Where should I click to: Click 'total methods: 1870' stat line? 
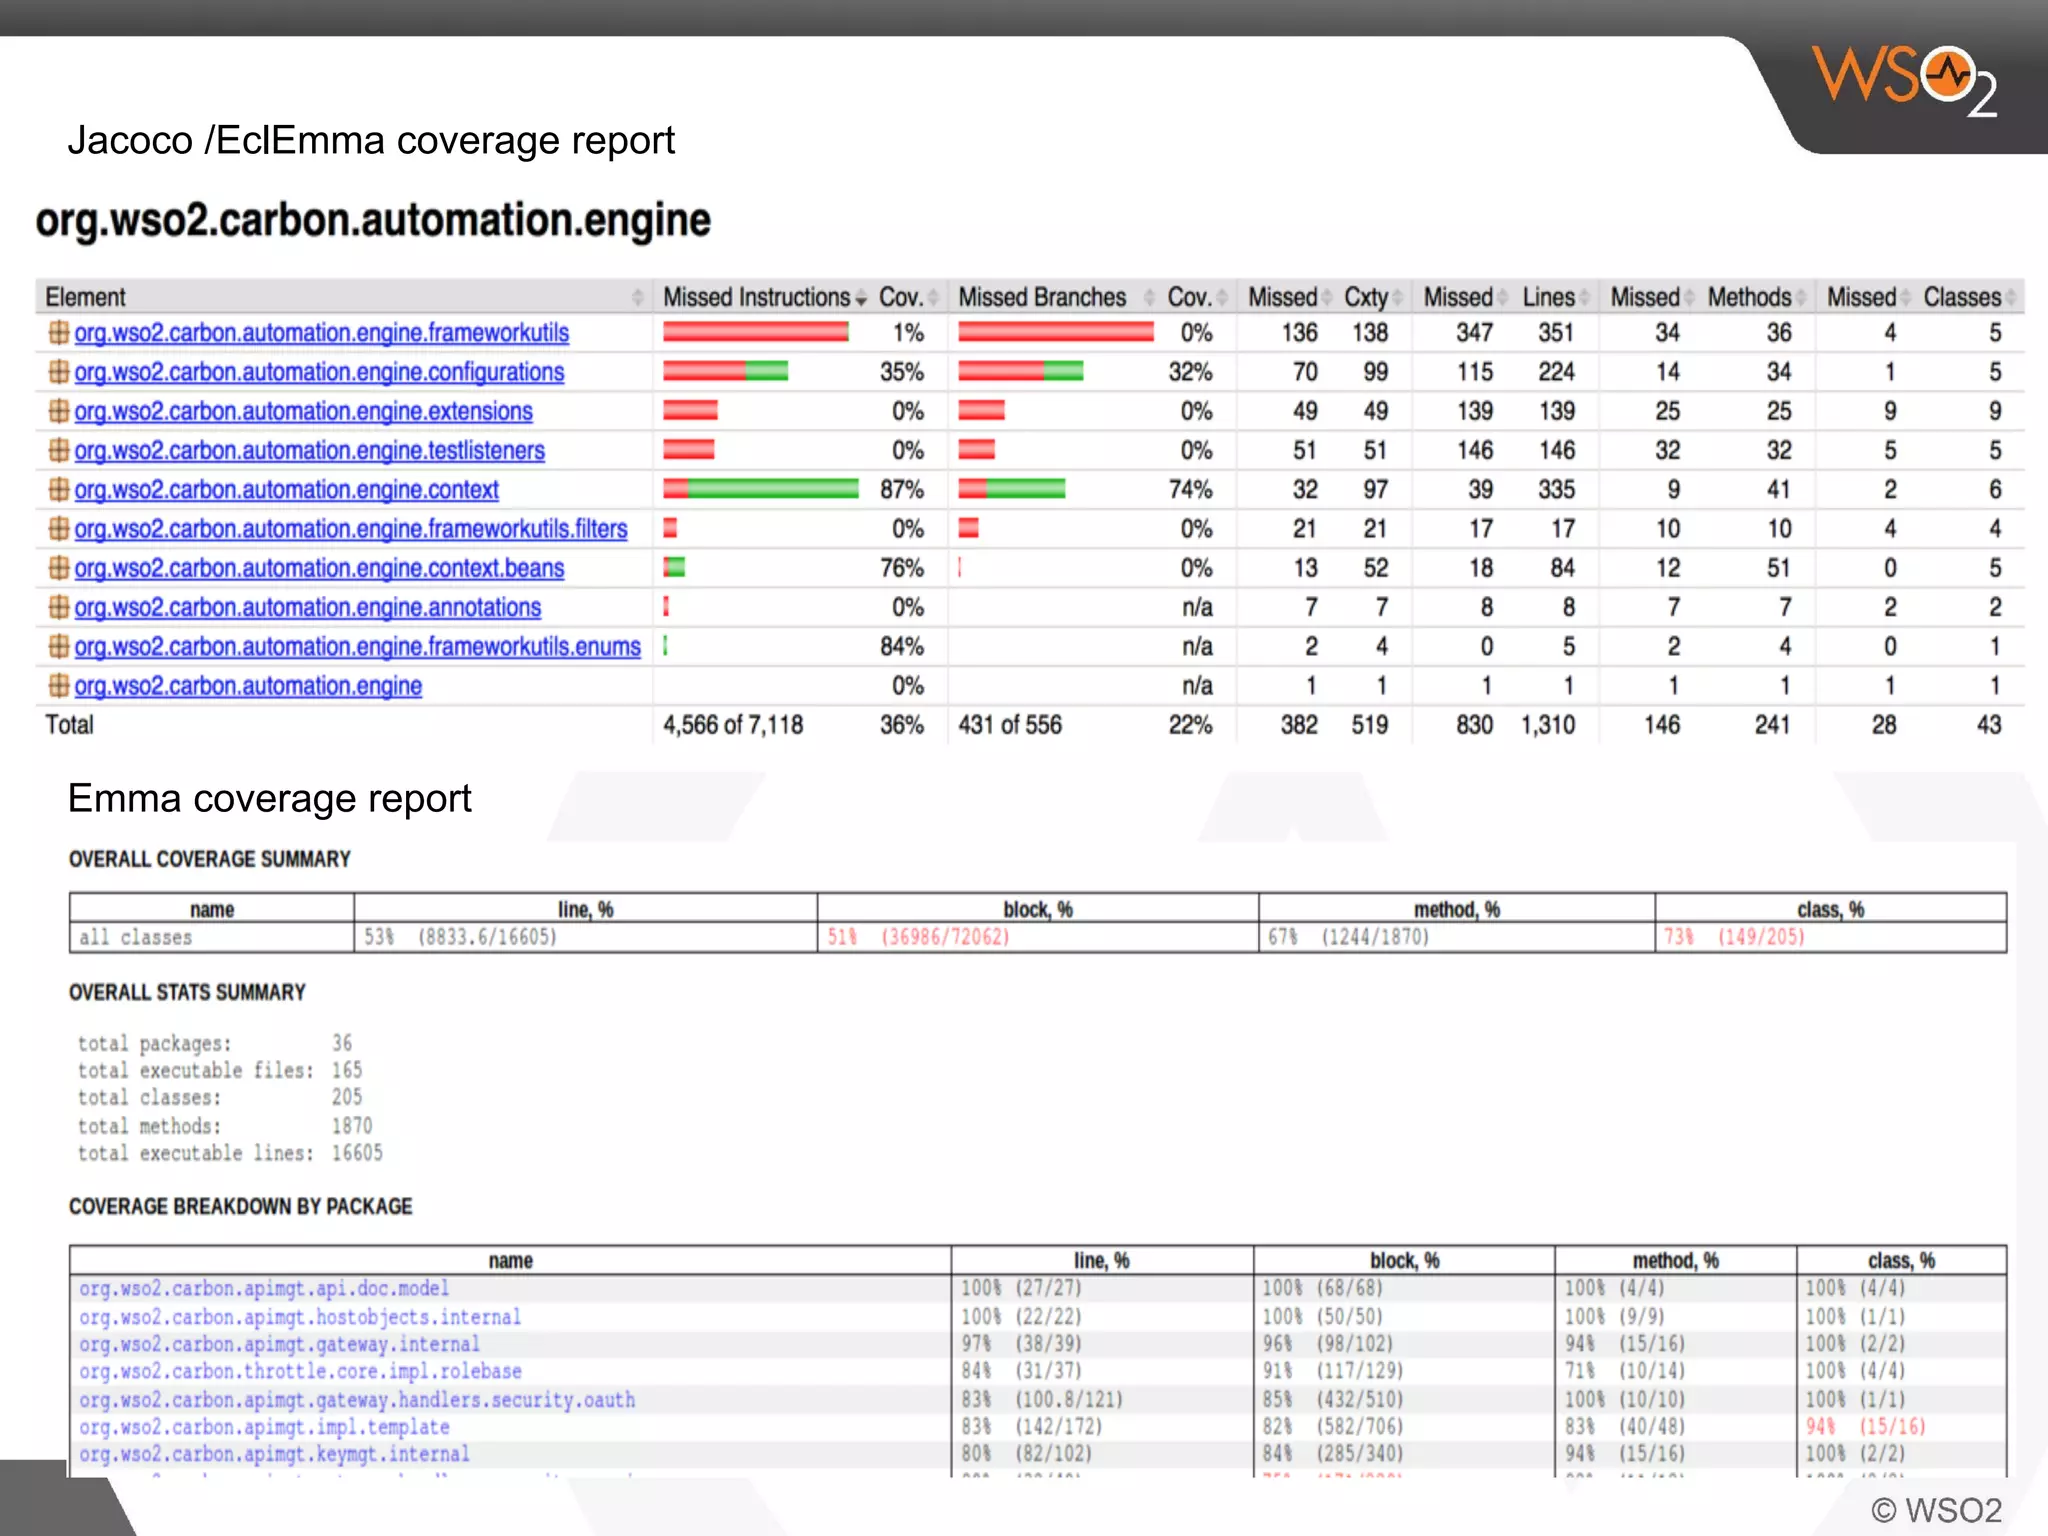(x=225, y=1126)
